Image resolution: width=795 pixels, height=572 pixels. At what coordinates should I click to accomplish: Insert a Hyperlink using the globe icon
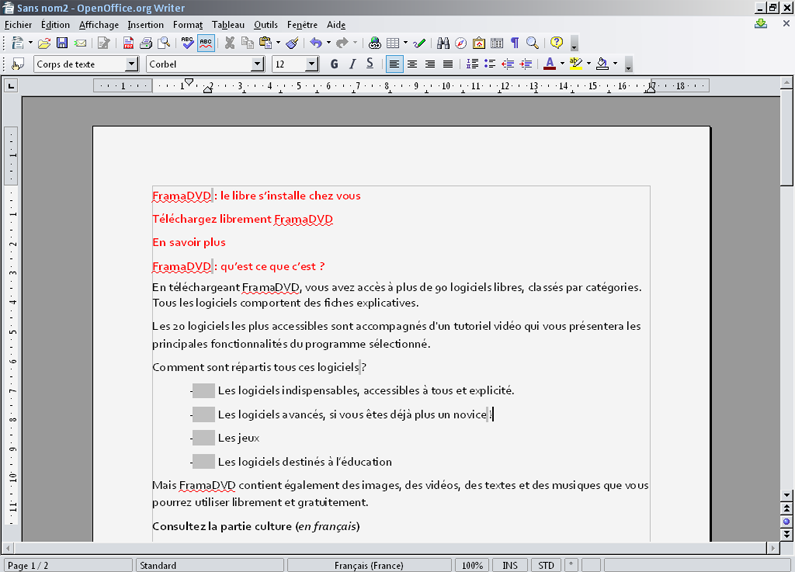pos(375,43)
